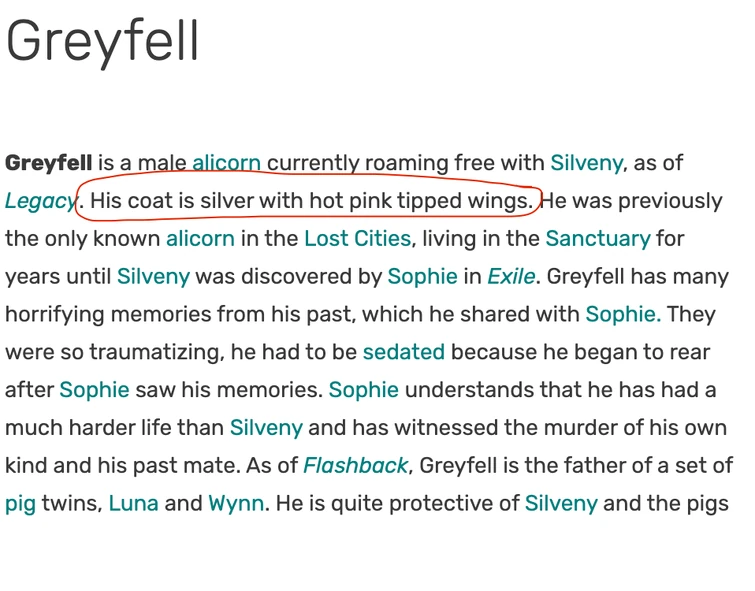This screenshot has height=591, width=755.
Task: Open the Legacy book link
Action: tap(41, 201)
